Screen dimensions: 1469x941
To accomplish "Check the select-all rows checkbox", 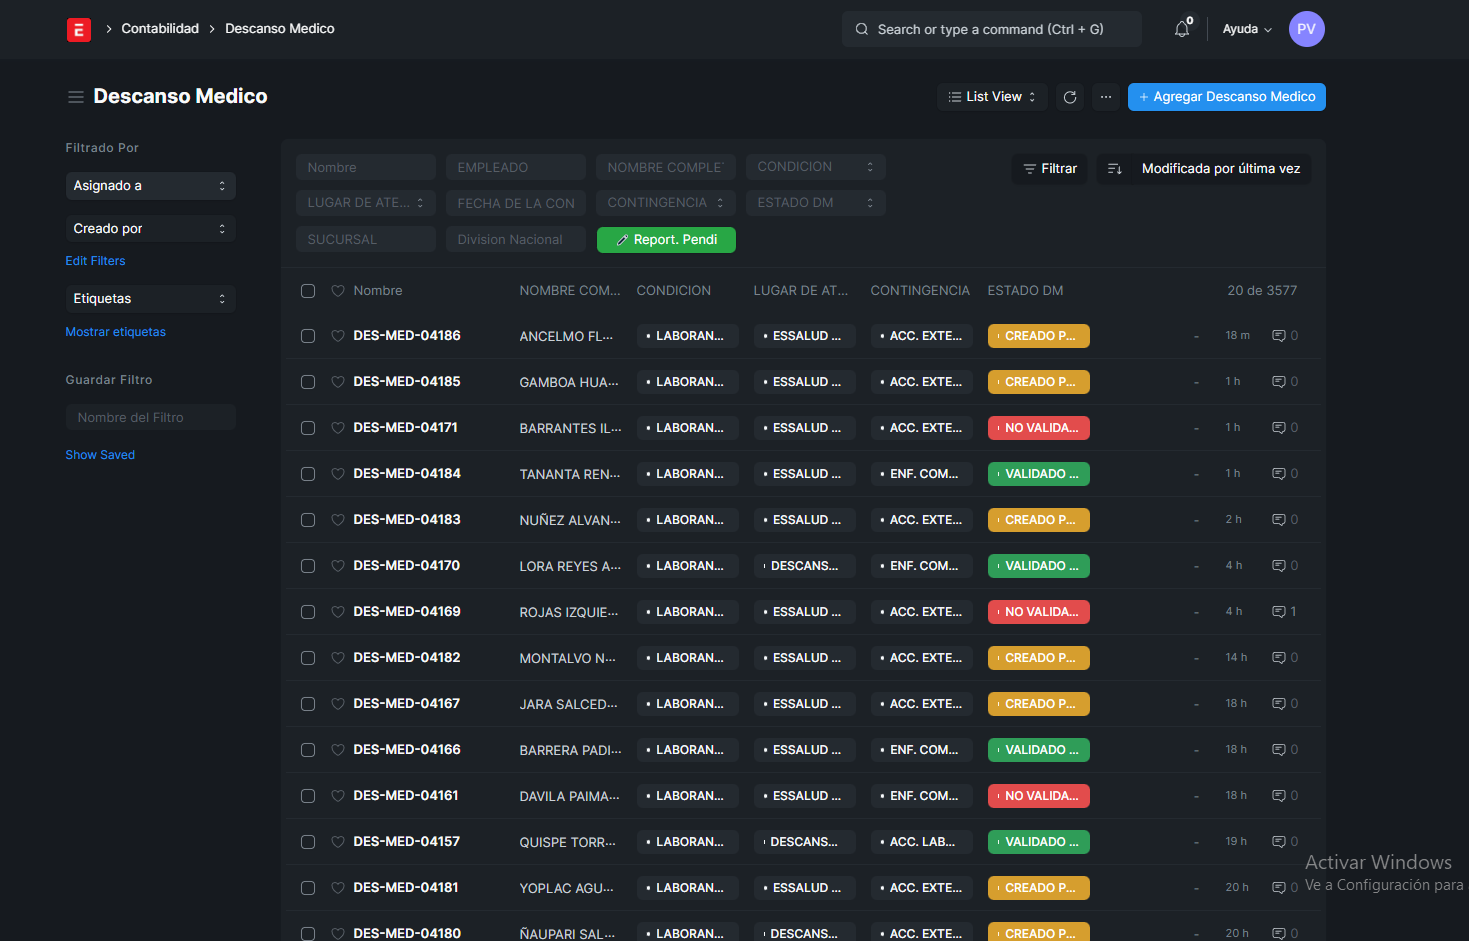I will (x=308, y=291).
